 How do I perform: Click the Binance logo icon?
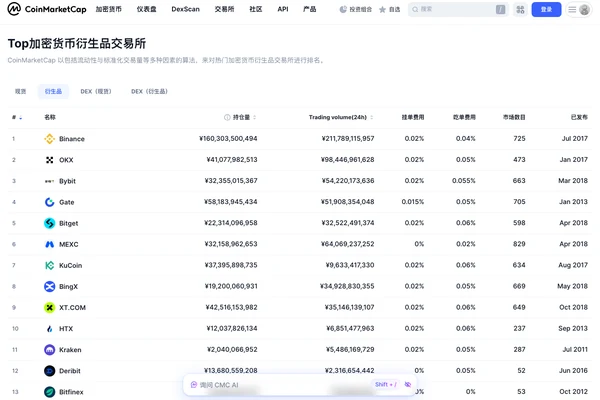[x=49, y=139]
